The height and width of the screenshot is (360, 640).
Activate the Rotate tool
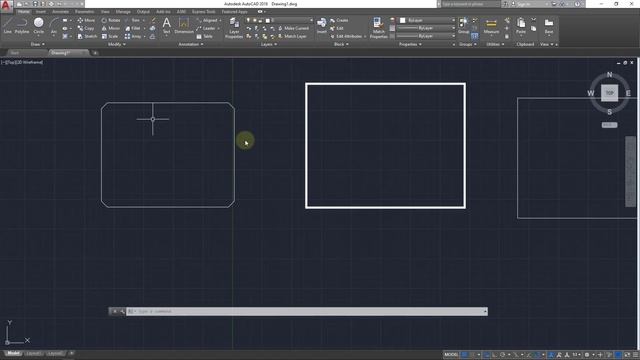tap(111, 20)
